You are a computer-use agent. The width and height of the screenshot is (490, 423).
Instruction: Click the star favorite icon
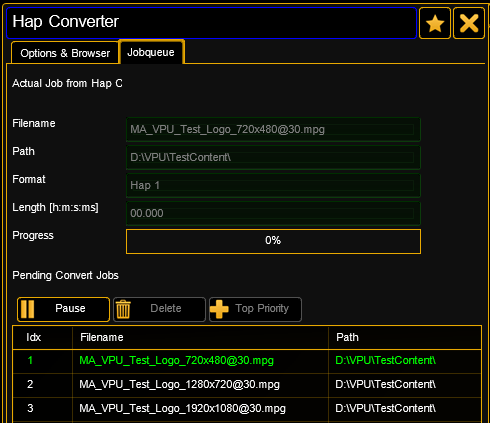[435, 23]
